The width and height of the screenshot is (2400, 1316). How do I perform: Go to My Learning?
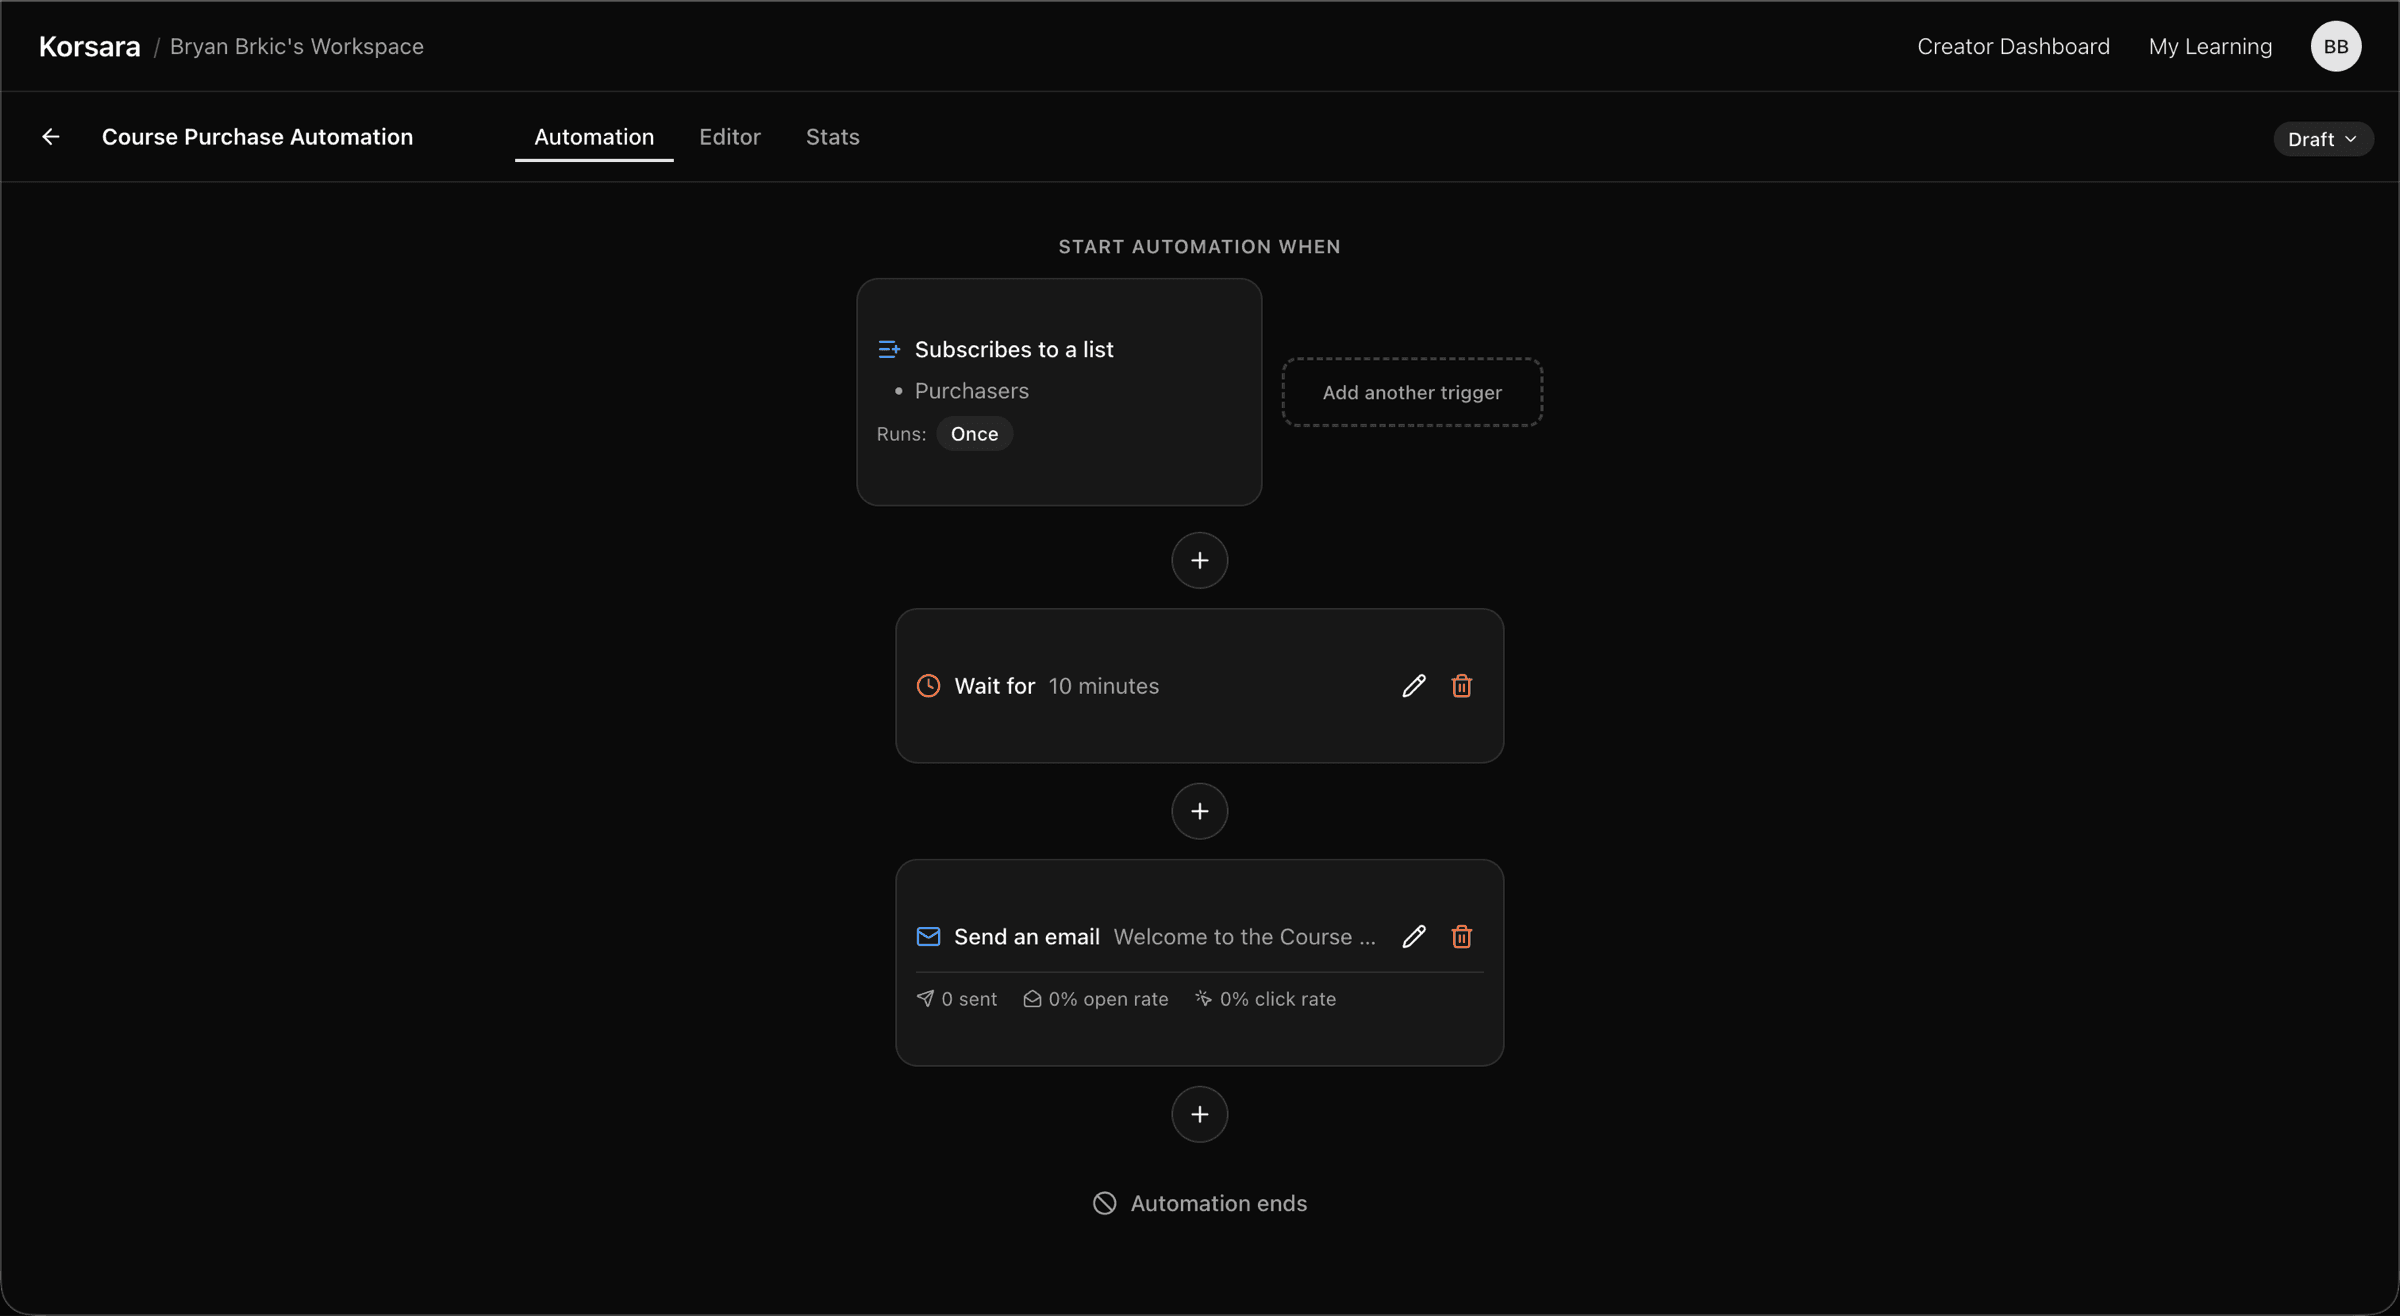pos(2210,47)
